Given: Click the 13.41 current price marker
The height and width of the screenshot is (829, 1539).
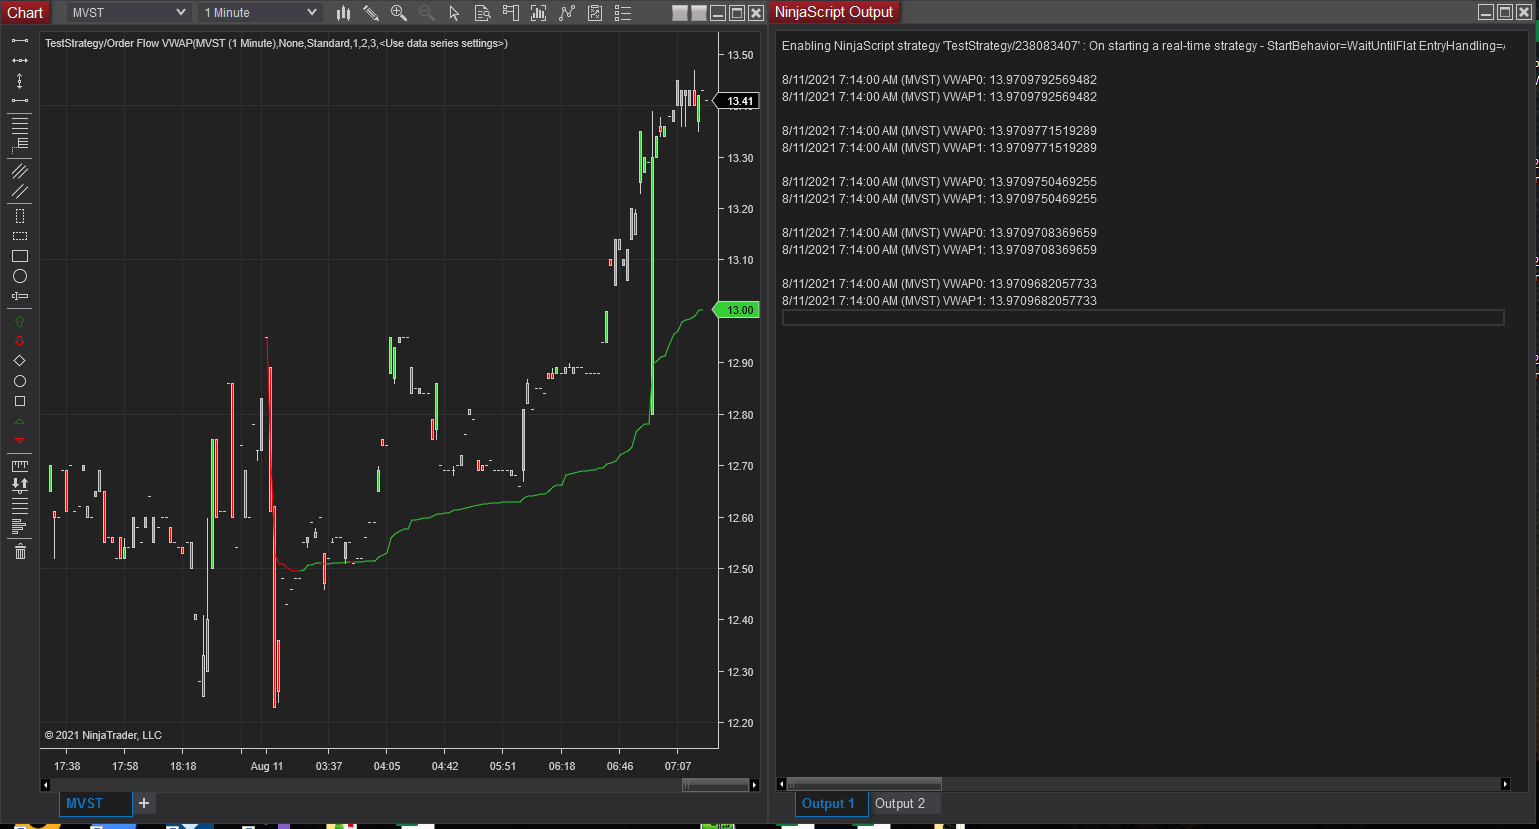Looking at the screenshot, I should 736,101.
